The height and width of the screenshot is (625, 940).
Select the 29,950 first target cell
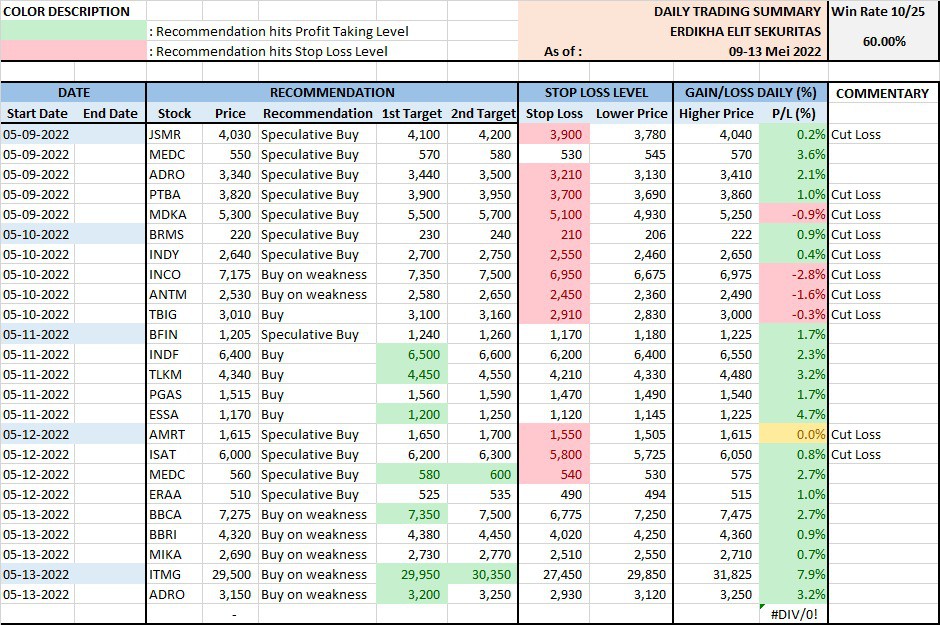coord(410,574)
